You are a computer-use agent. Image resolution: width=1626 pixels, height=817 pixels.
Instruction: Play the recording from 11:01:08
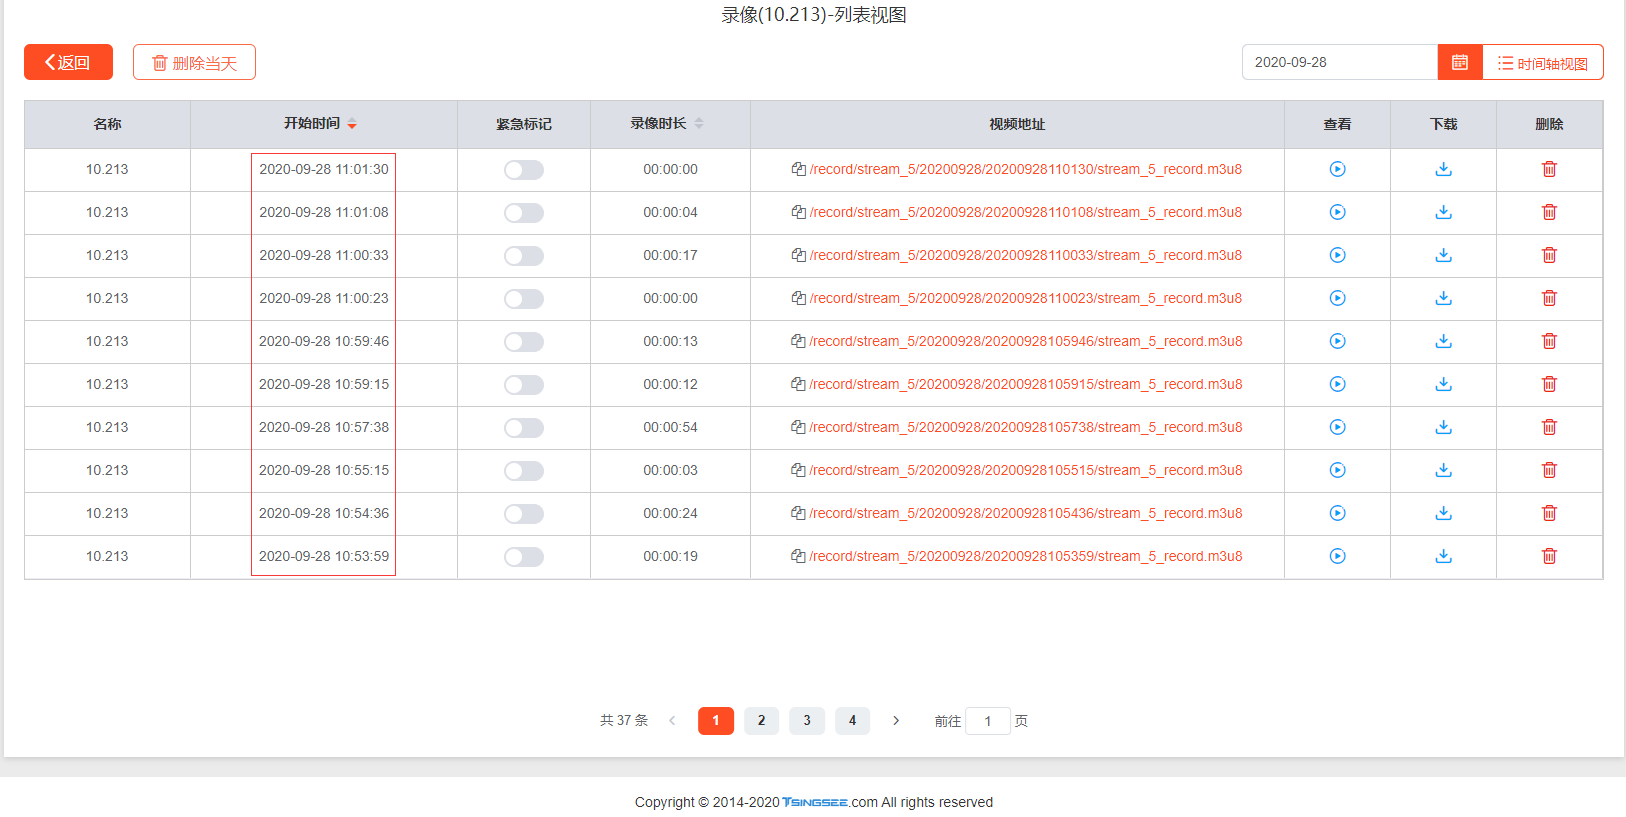click(1337, 212)
